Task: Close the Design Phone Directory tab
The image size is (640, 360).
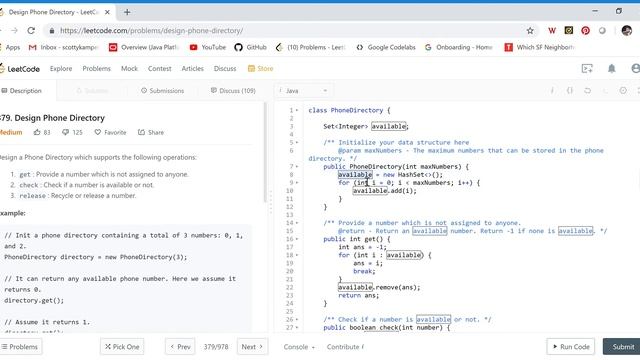Action: (107, 12)
